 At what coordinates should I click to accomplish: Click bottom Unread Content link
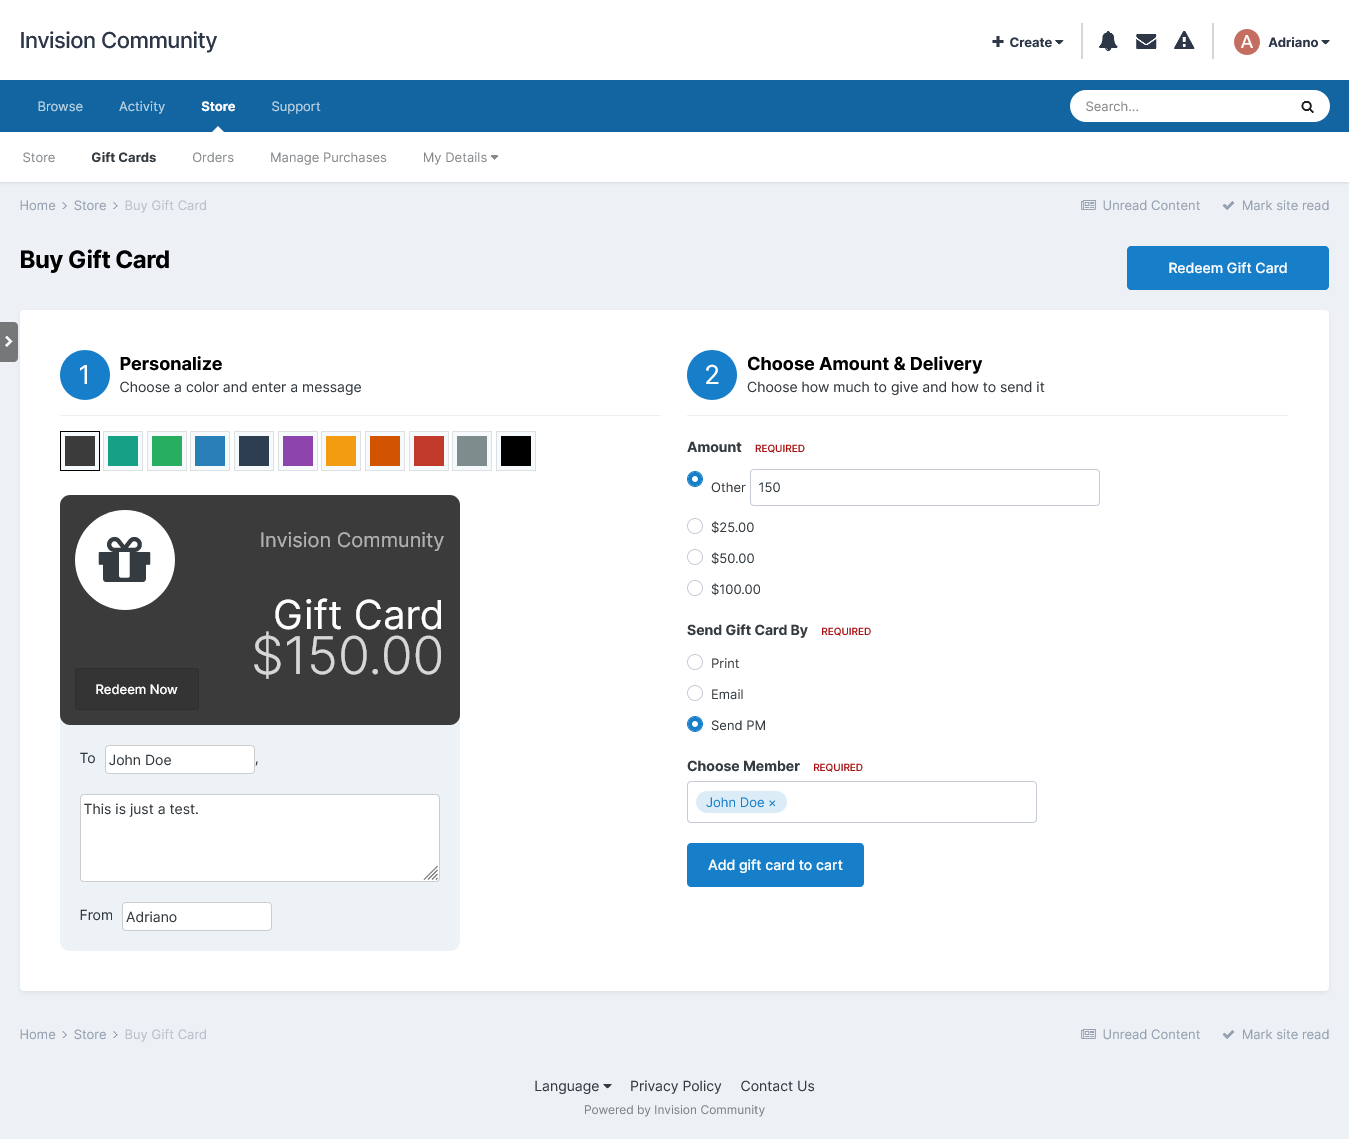[x=1141, y=1034]
